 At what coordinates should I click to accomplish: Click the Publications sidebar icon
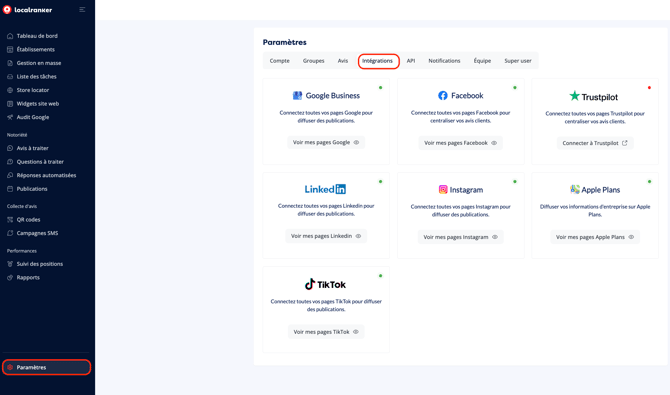click(x=10, y=189)
